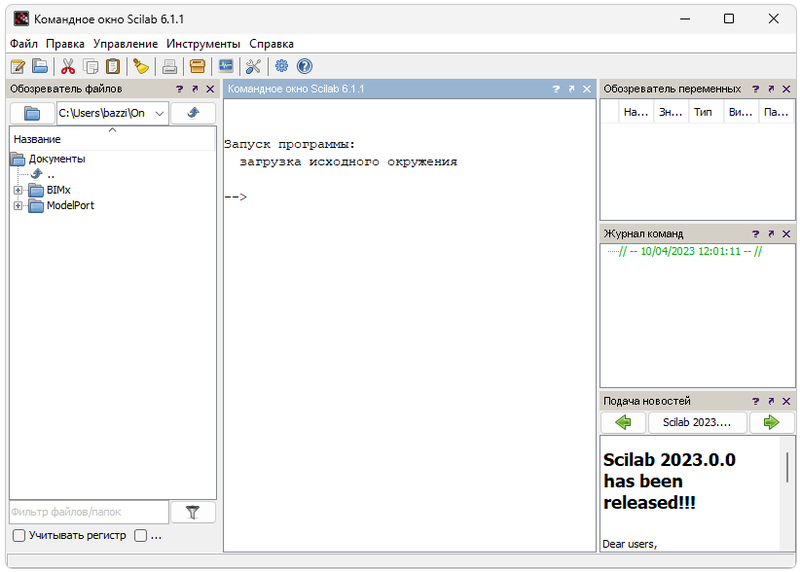Launch SciNotes editor from toolbar

17,67
